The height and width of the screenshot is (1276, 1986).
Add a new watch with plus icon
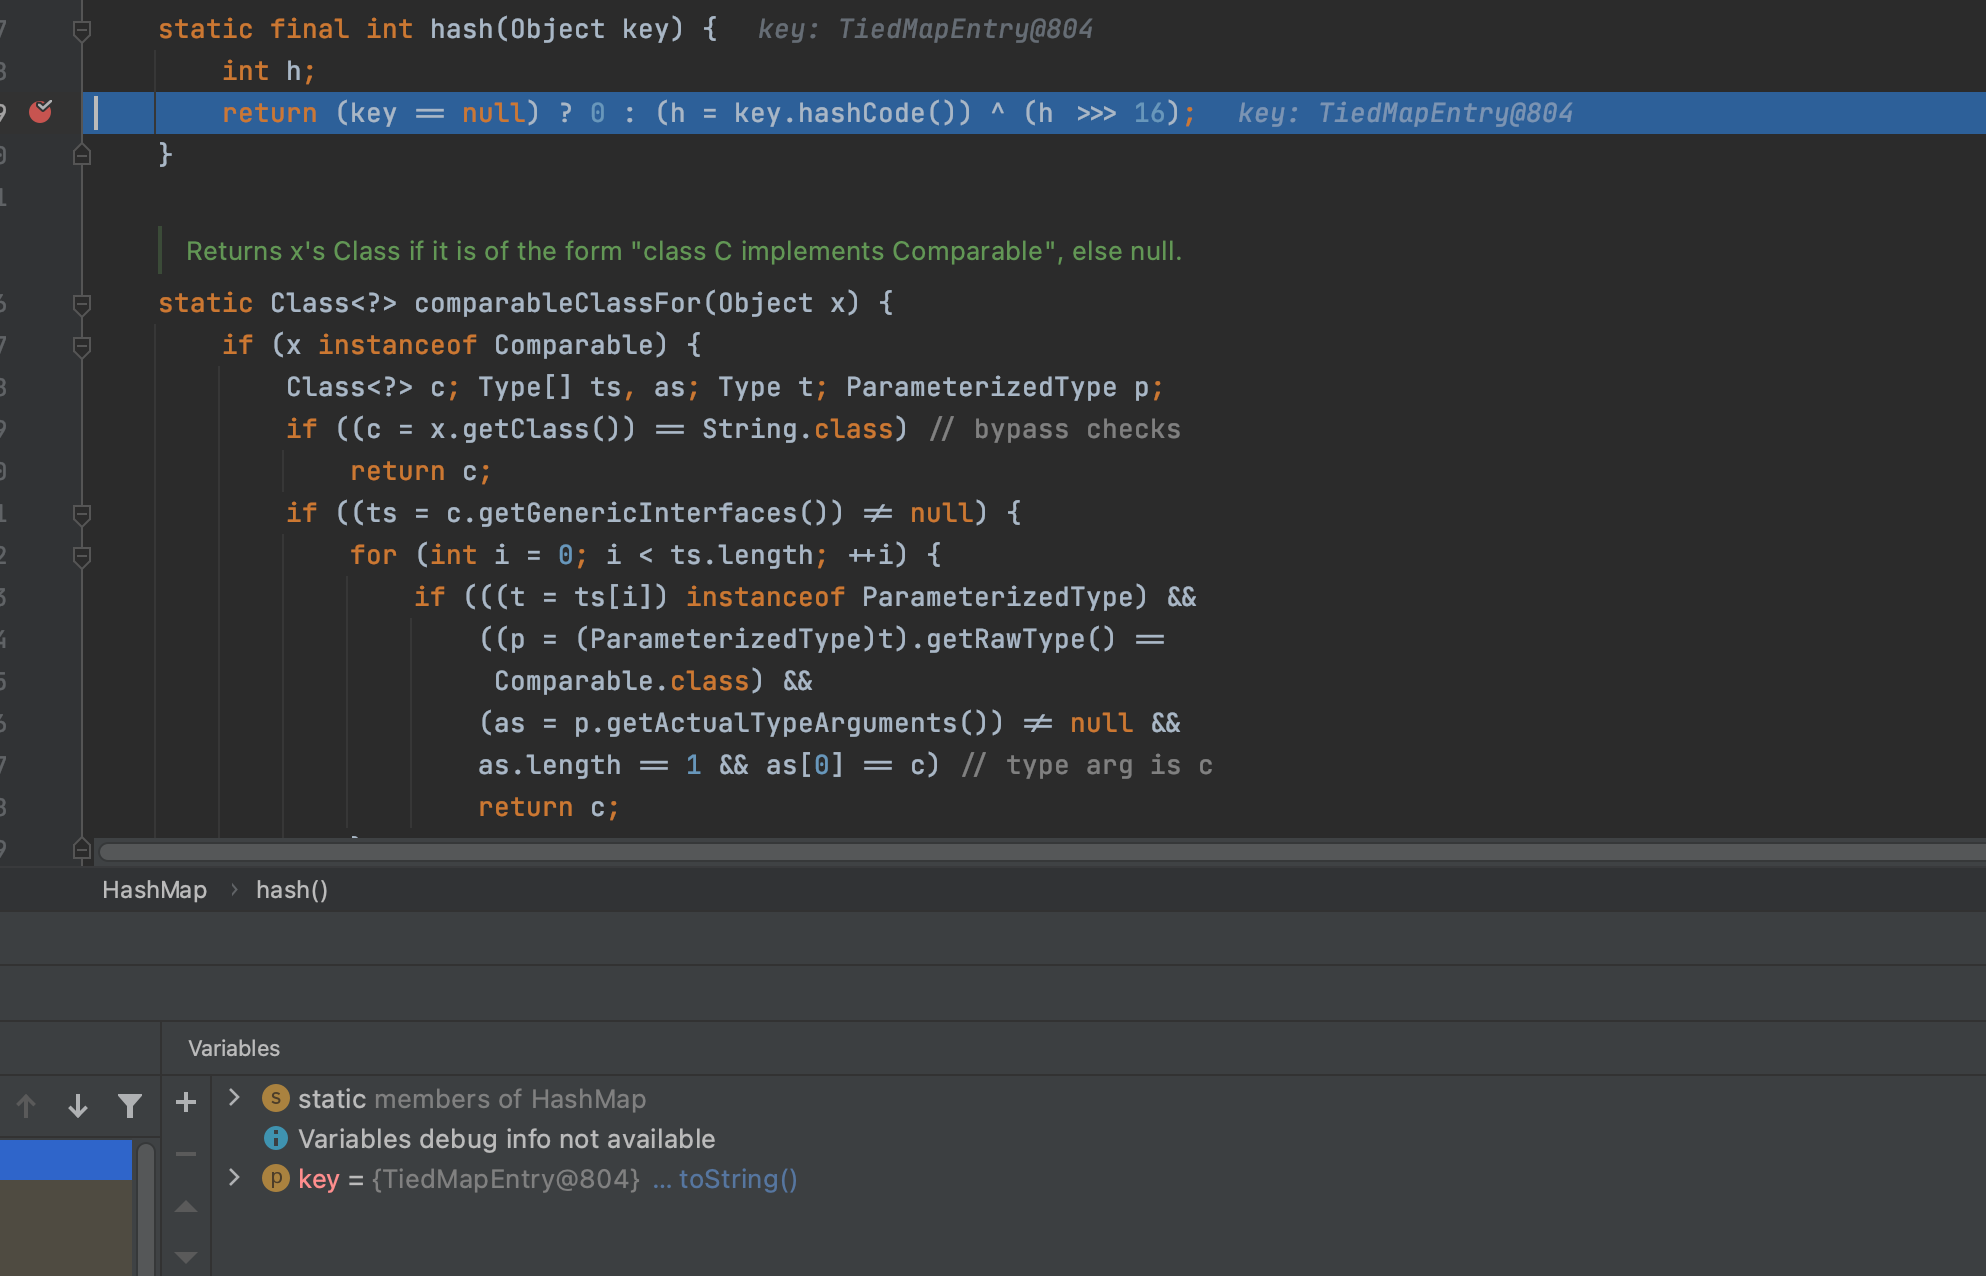click(186, 1102)
